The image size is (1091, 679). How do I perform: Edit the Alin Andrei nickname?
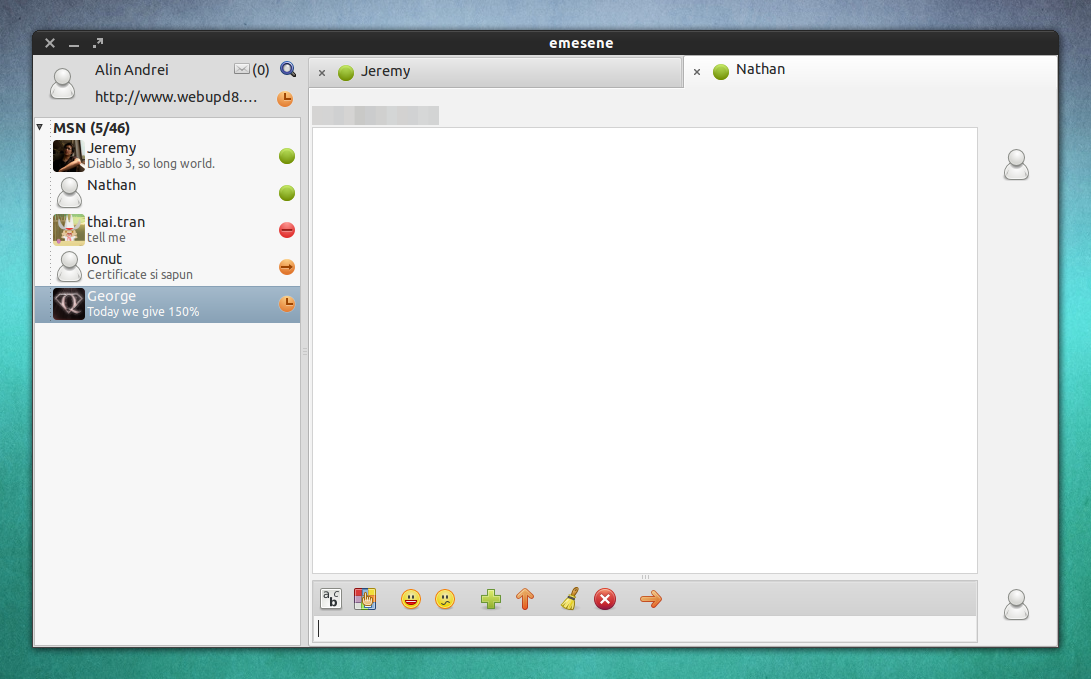[132, 70]
